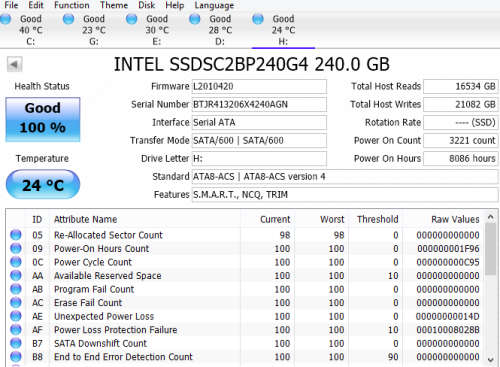Switch to the C: disk tab

(31, 30)
